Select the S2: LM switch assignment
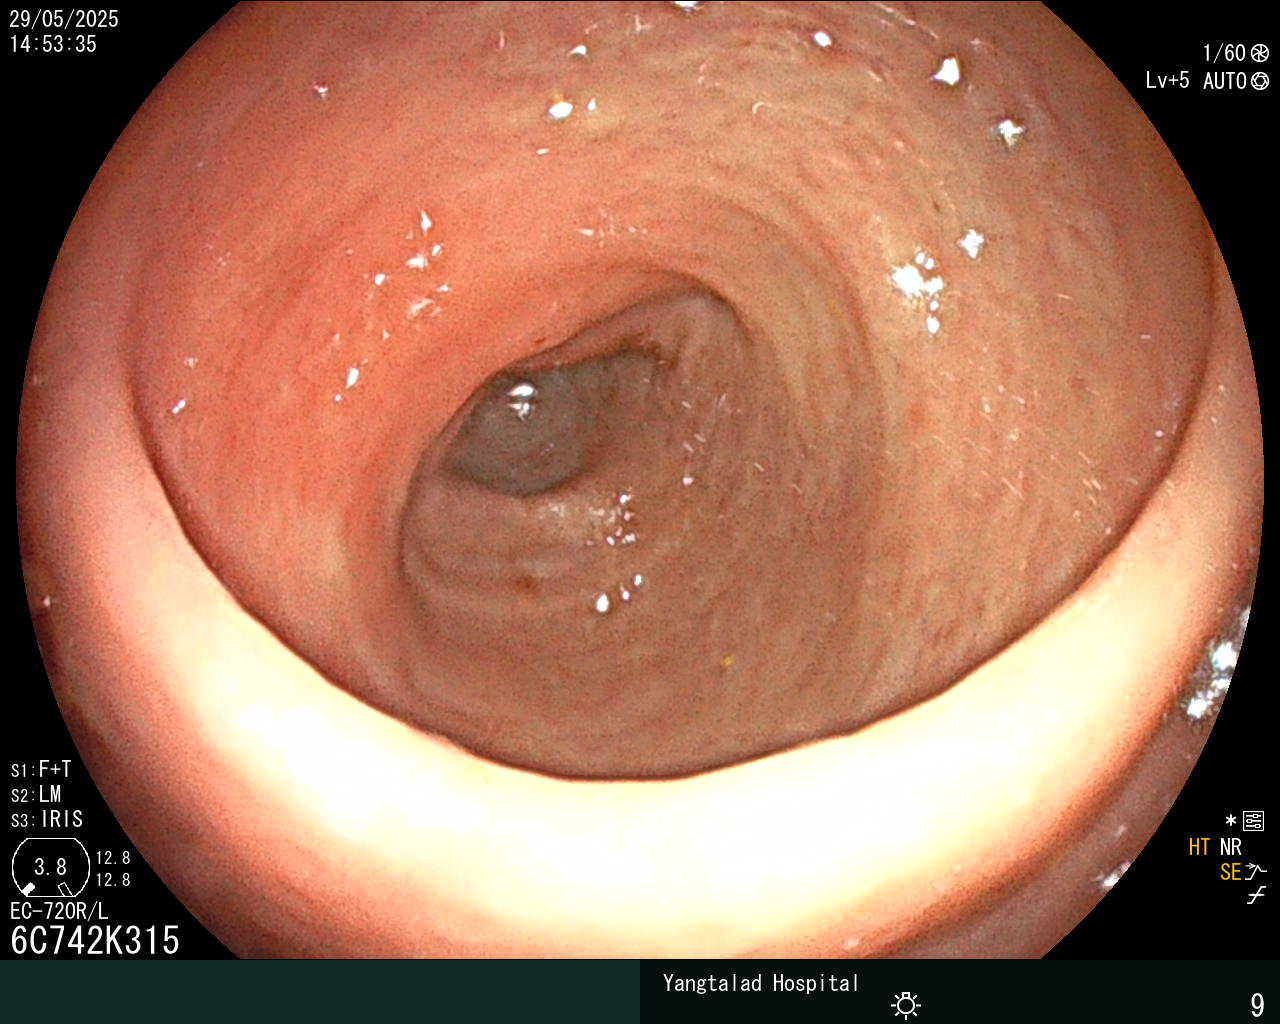Image resolution: width=1280 pixels, height=1024 pixels. [36, 794]
